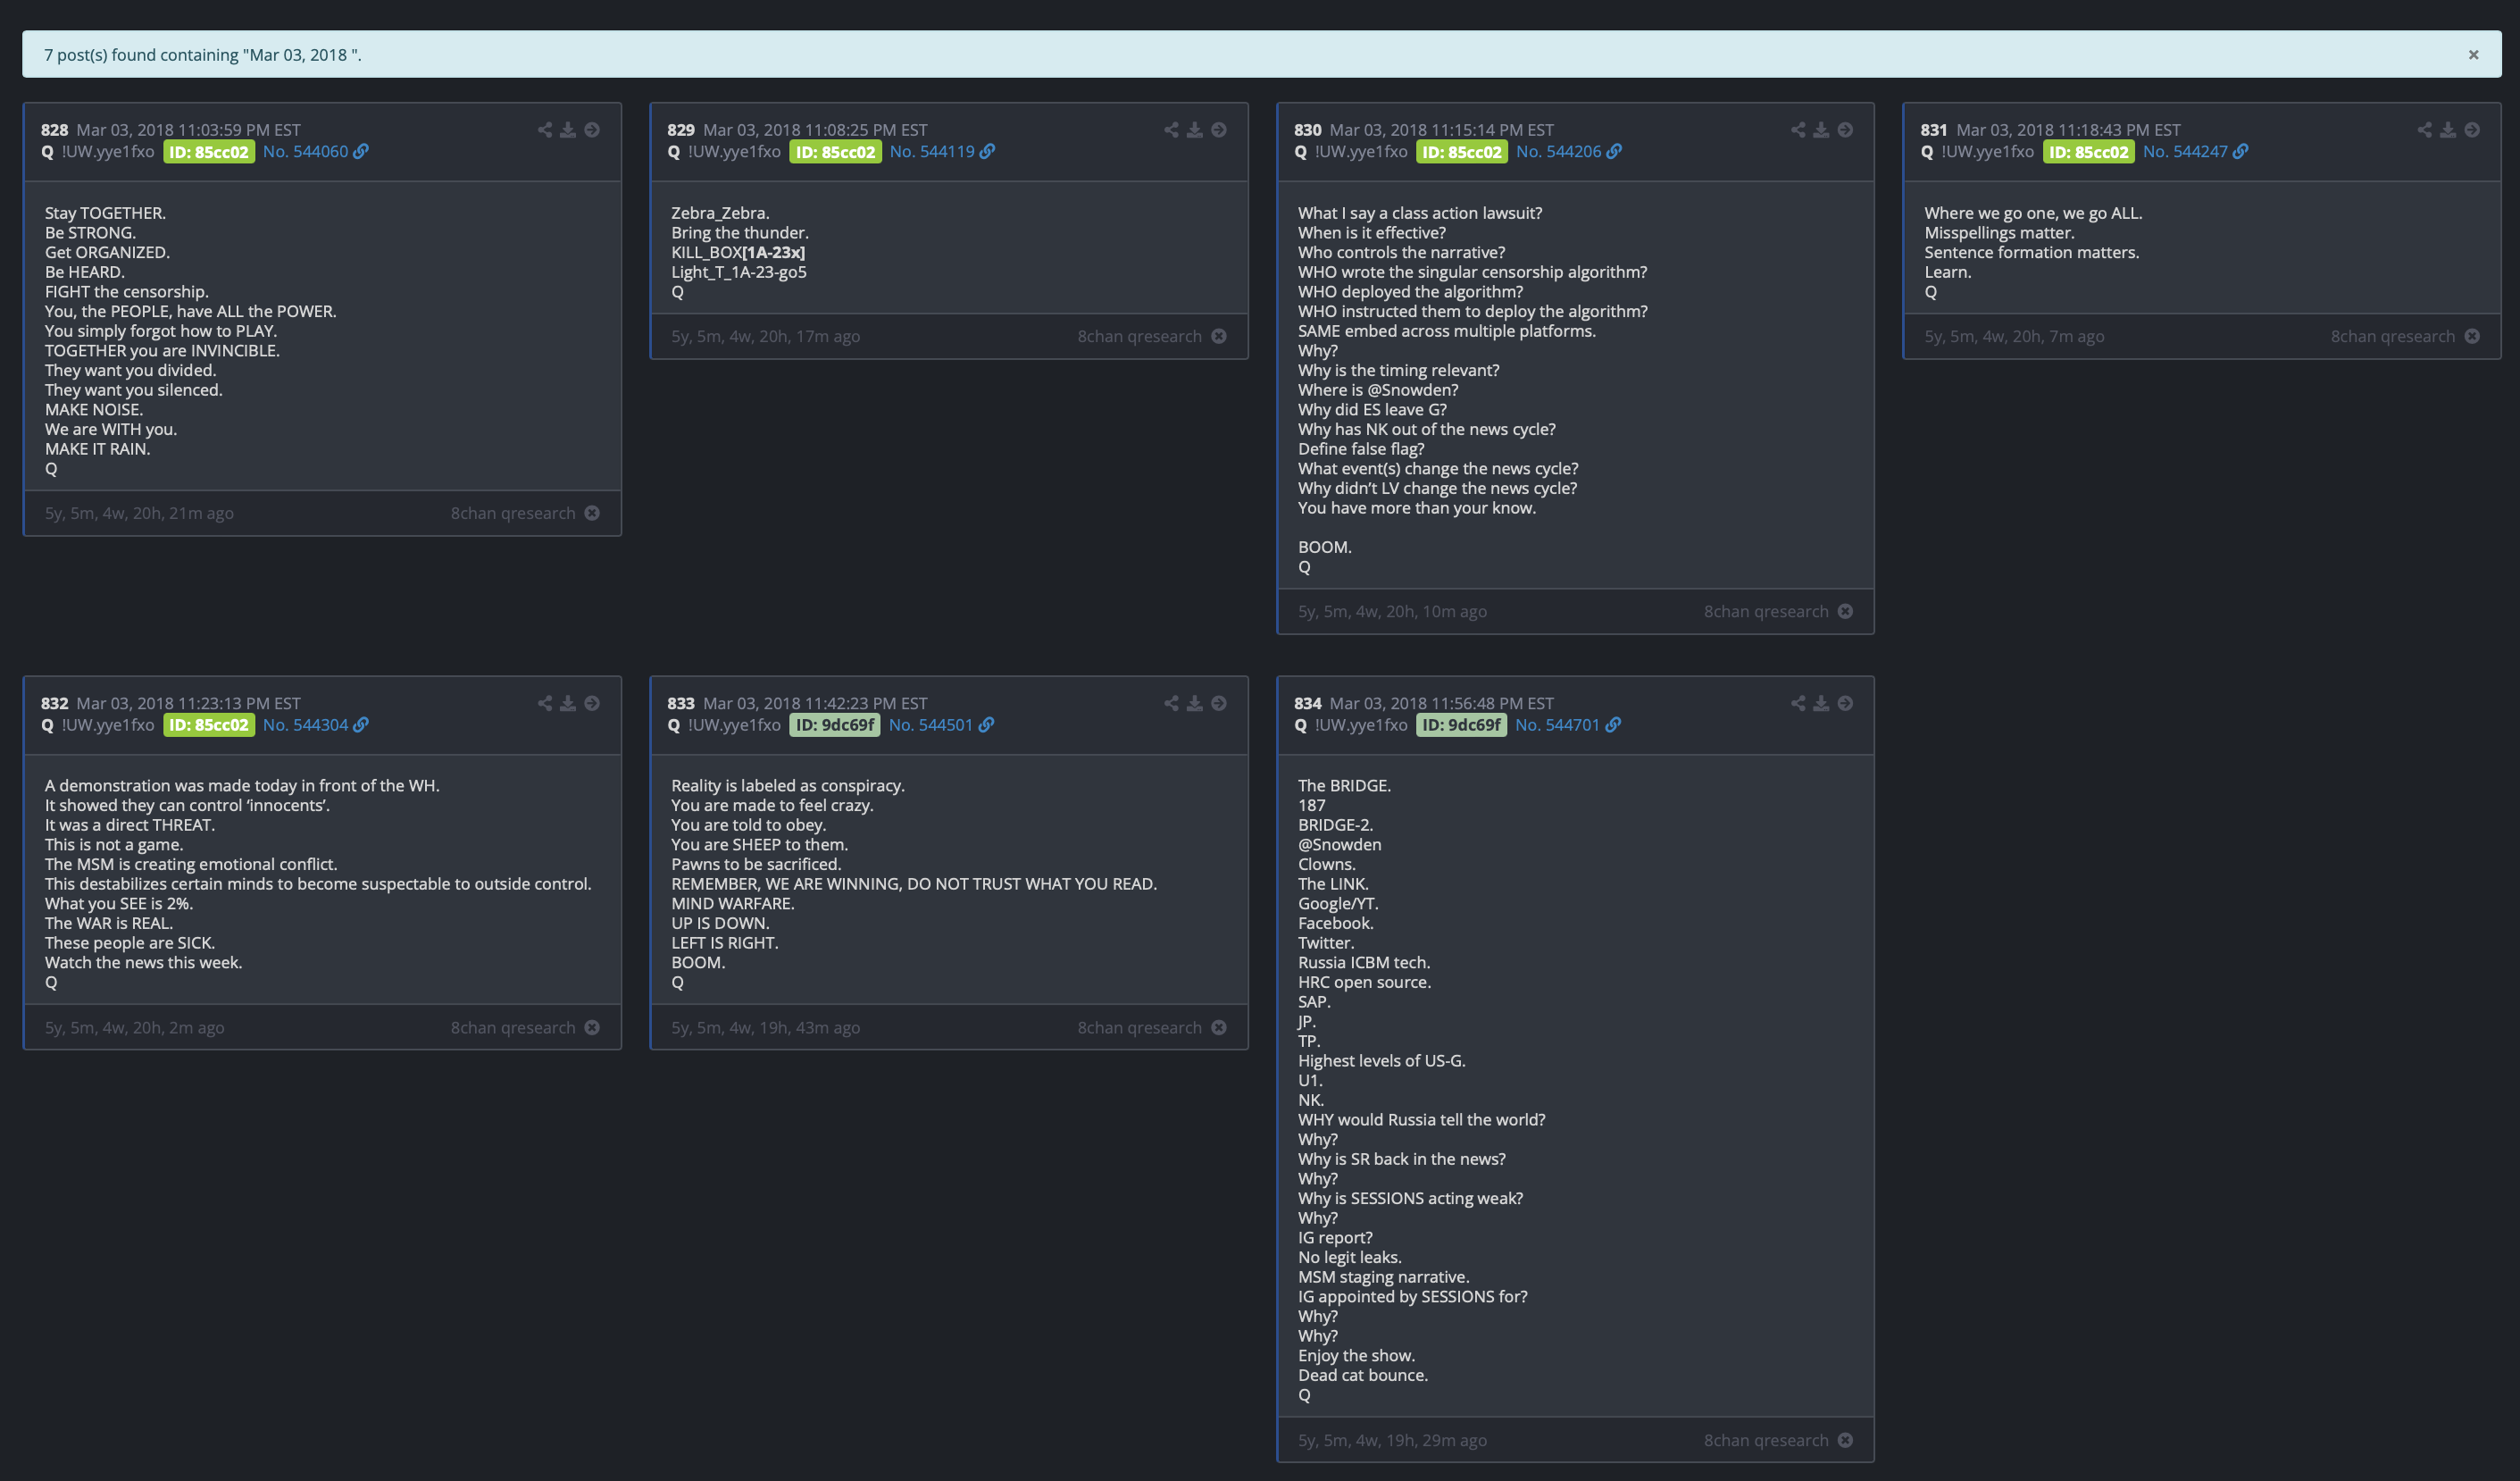Click the 'MAKE IT RAIN.' line in post 828
This screenshot has width=2520, height=1481.
click(x=97, y=449)
